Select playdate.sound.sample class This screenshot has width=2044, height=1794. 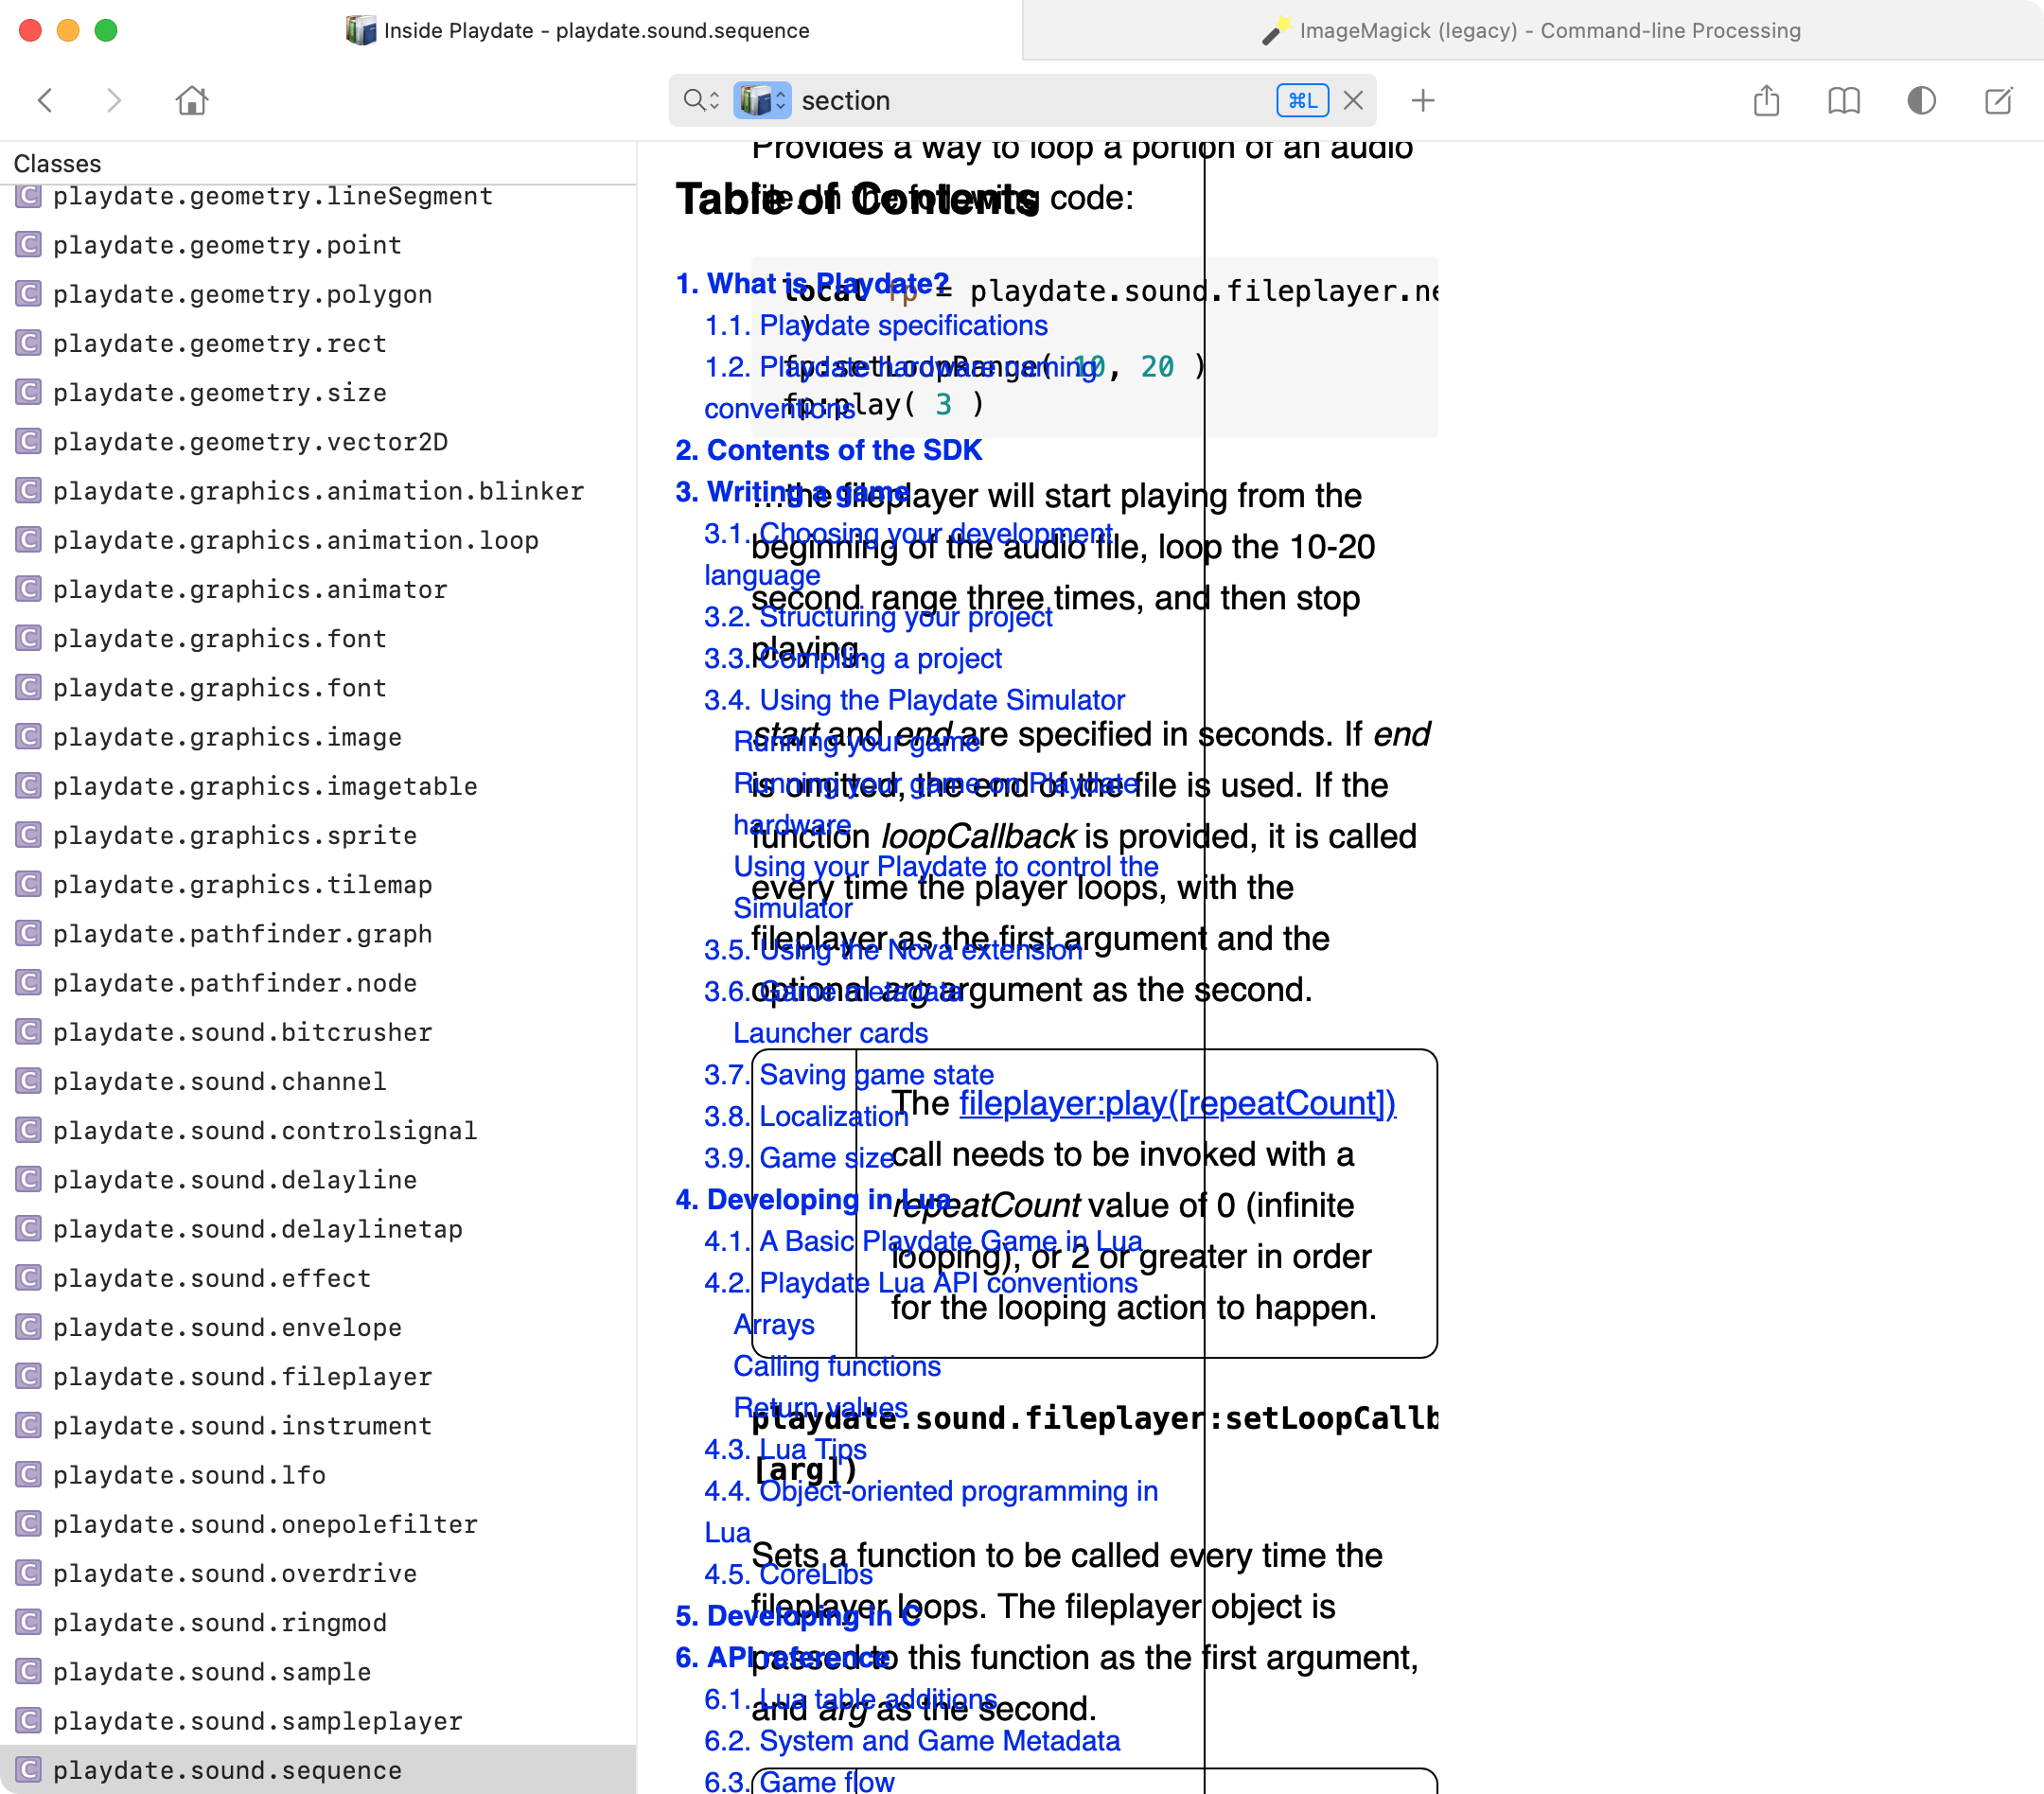pyautogui.click(x=318, y=1671)
